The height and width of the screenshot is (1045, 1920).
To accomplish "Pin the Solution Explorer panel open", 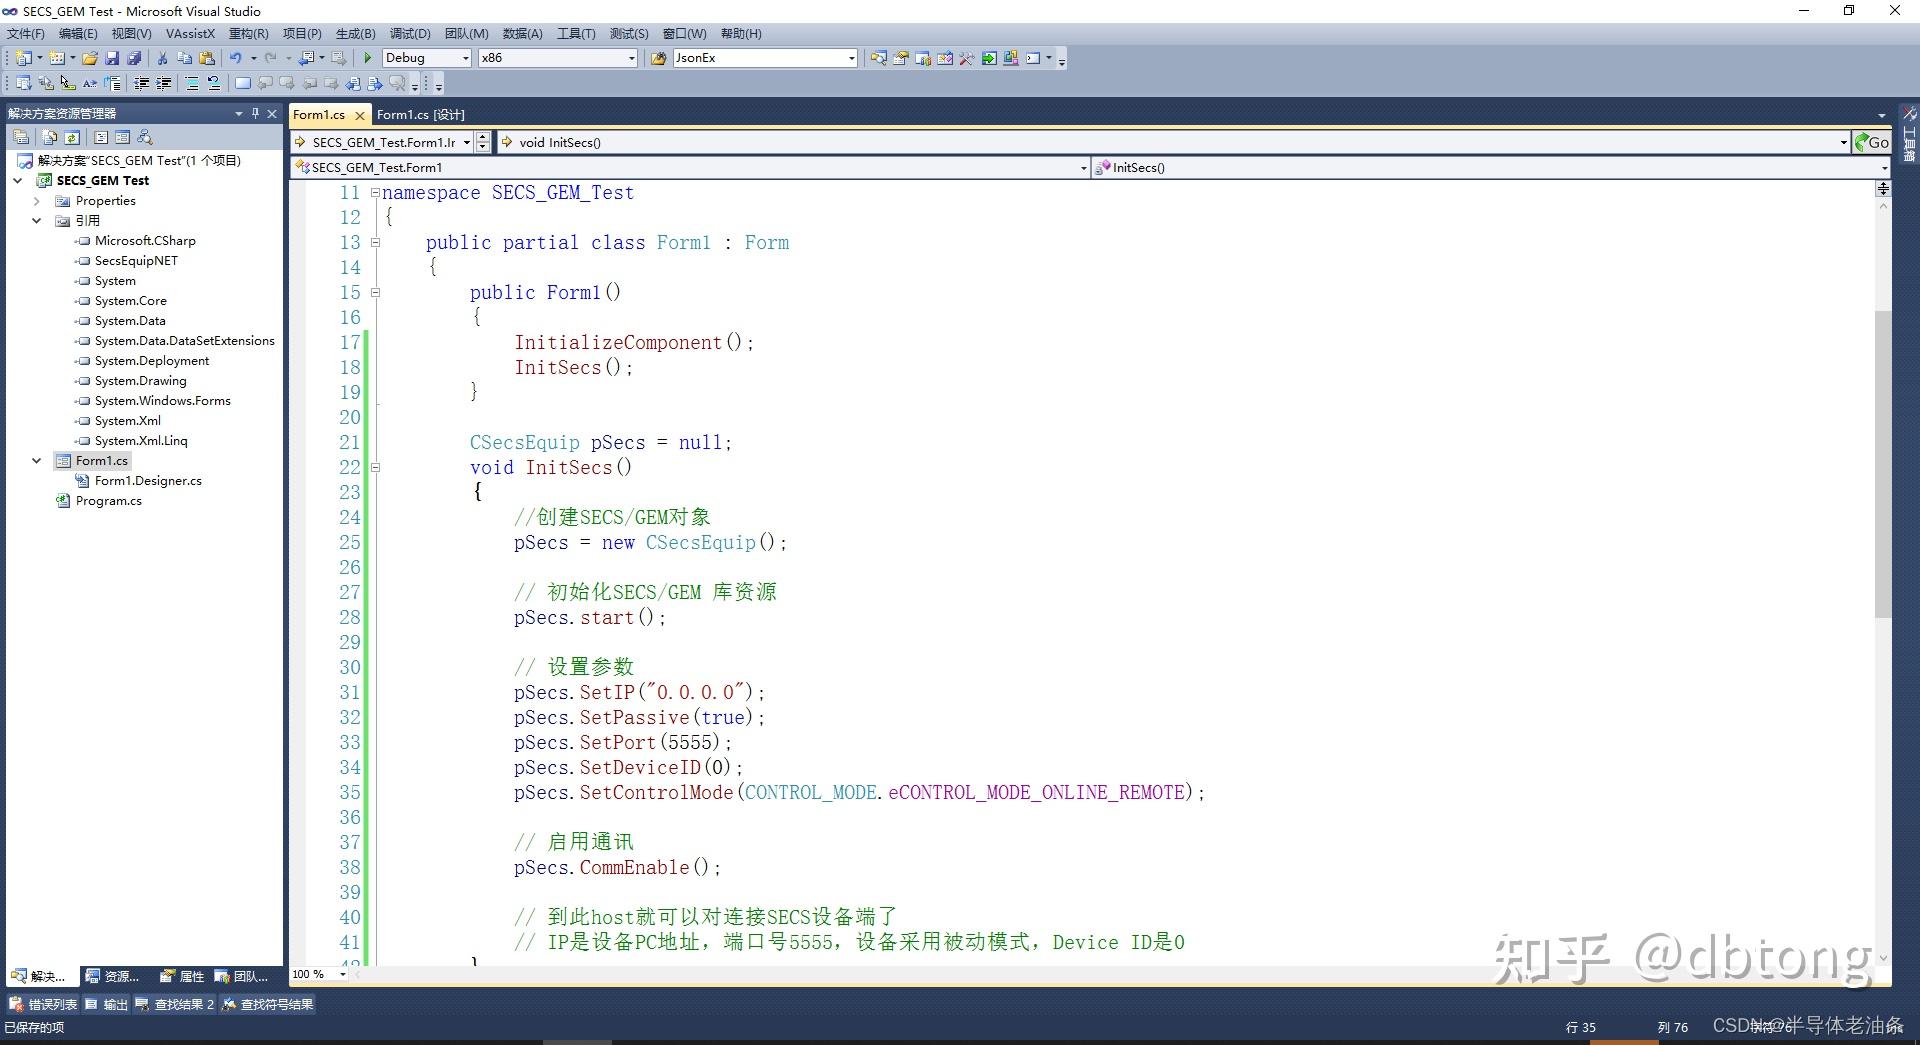I will [254, 113].
